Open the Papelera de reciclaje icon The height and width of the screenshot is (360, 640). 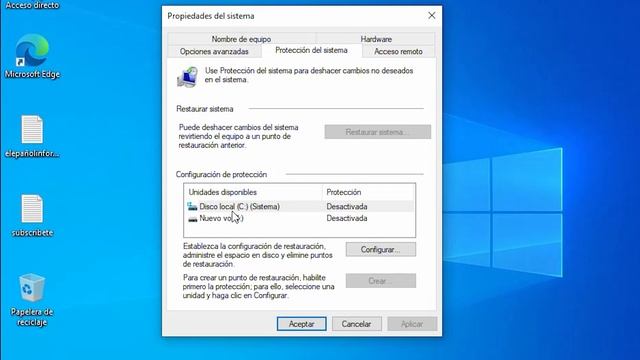click(32, 288)
